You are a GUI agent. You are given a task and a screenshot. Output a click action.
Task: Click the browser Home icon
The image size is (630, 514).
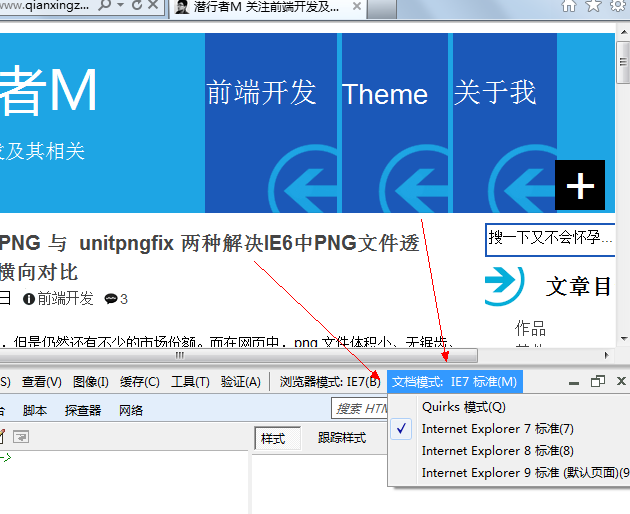pos(569,6)
